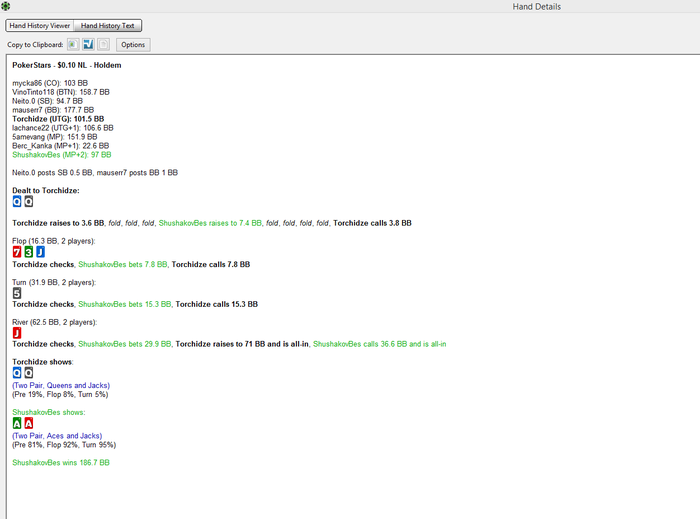Click the 'Flop (16.3 BB, 2 players):' label
The width and height of the screenshot is (700, 519).
(54, 241)
